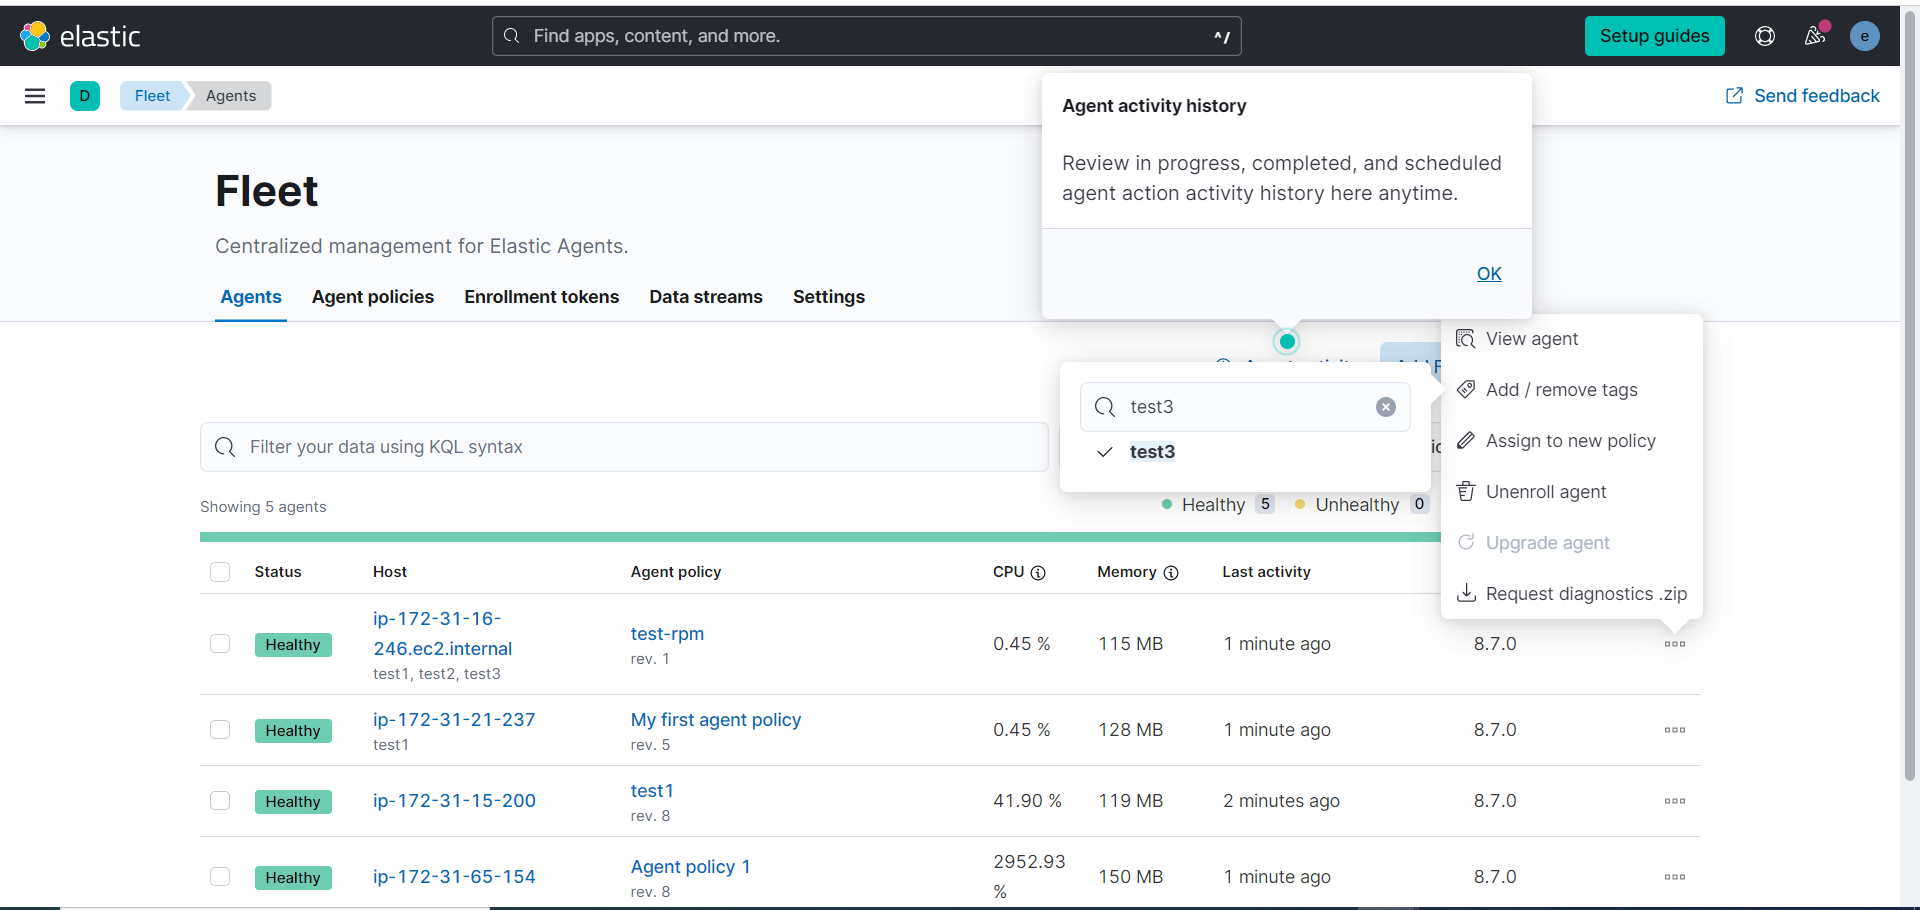The height and width of the screenshot is (910, 1920).
Task: Open actions menu for agent ip-172-31-65-154
Action: pos(1674,877)
